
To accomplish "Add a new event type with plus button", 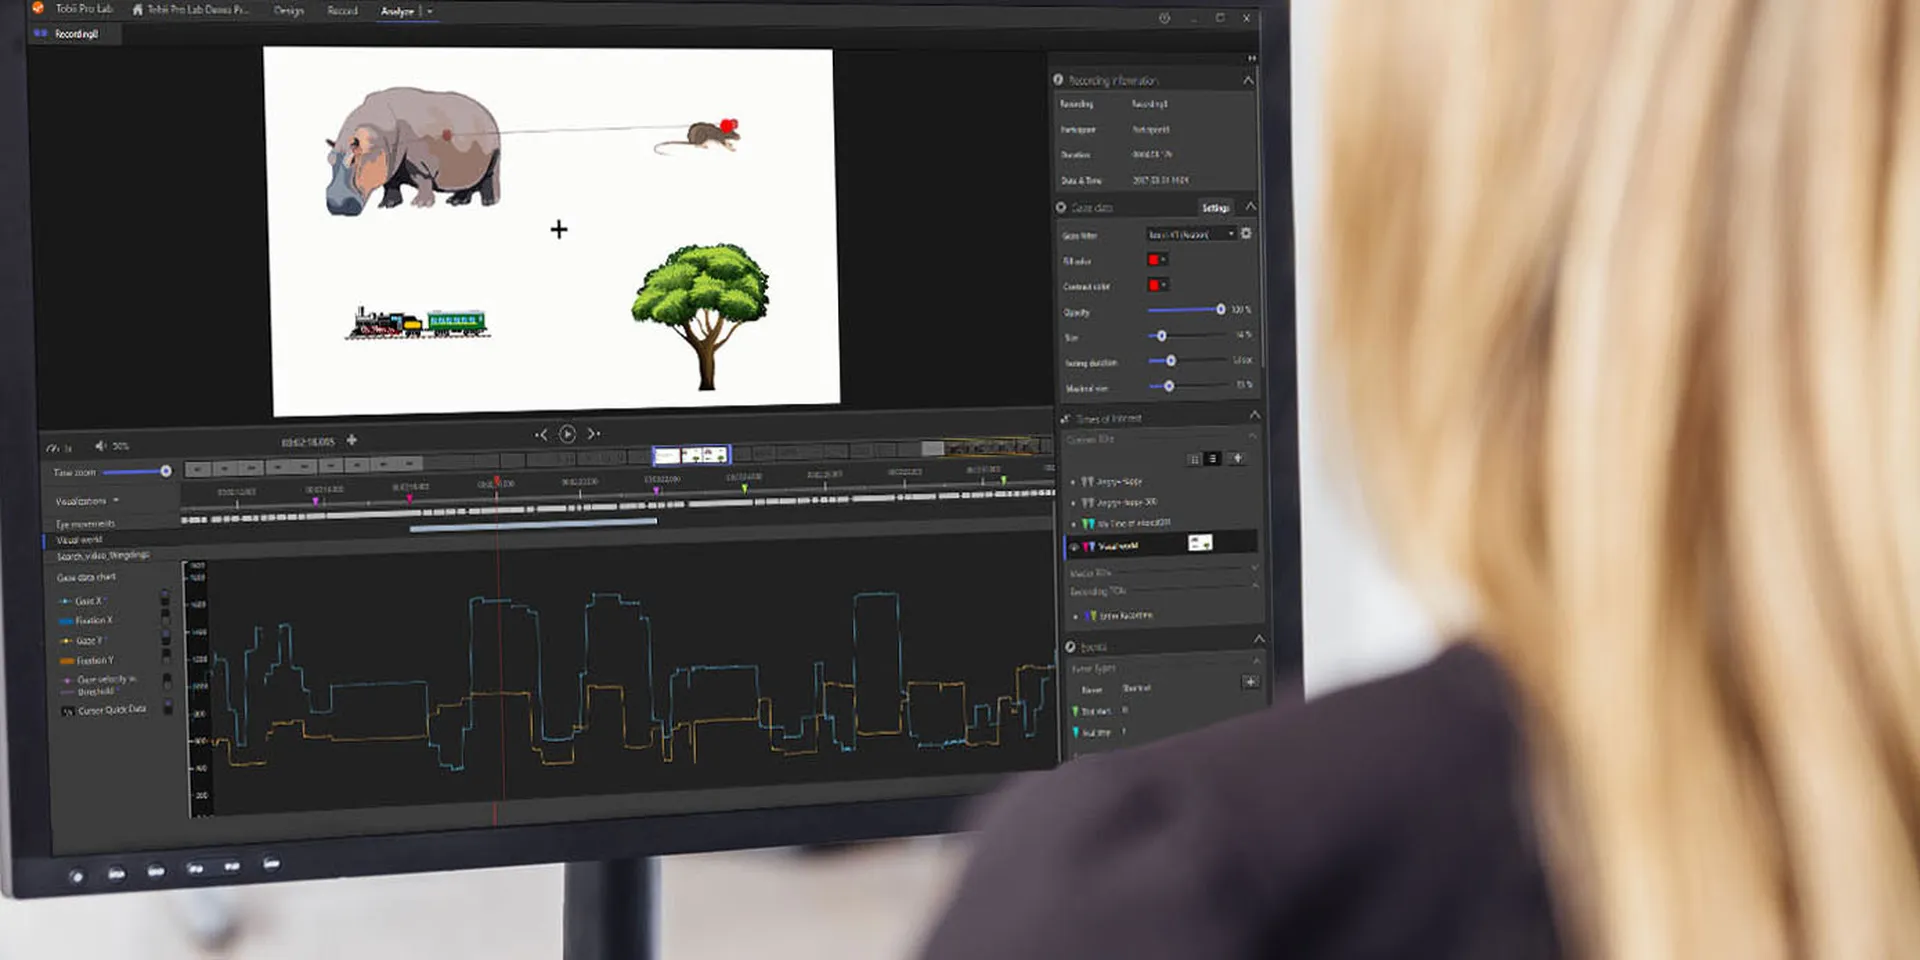I will click(x=1250, y=682).
